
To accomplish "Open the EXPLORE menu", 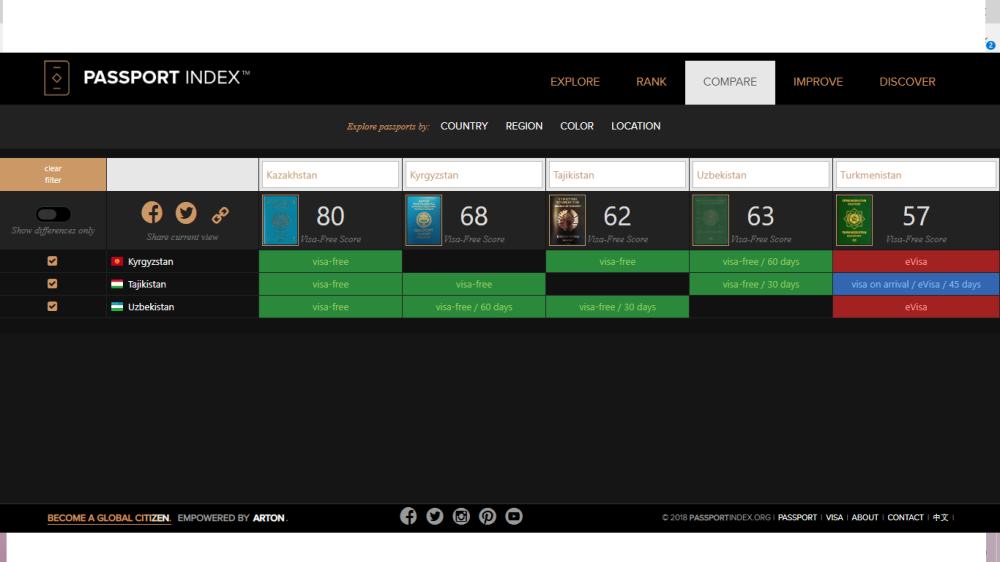I will pos(575,82).
